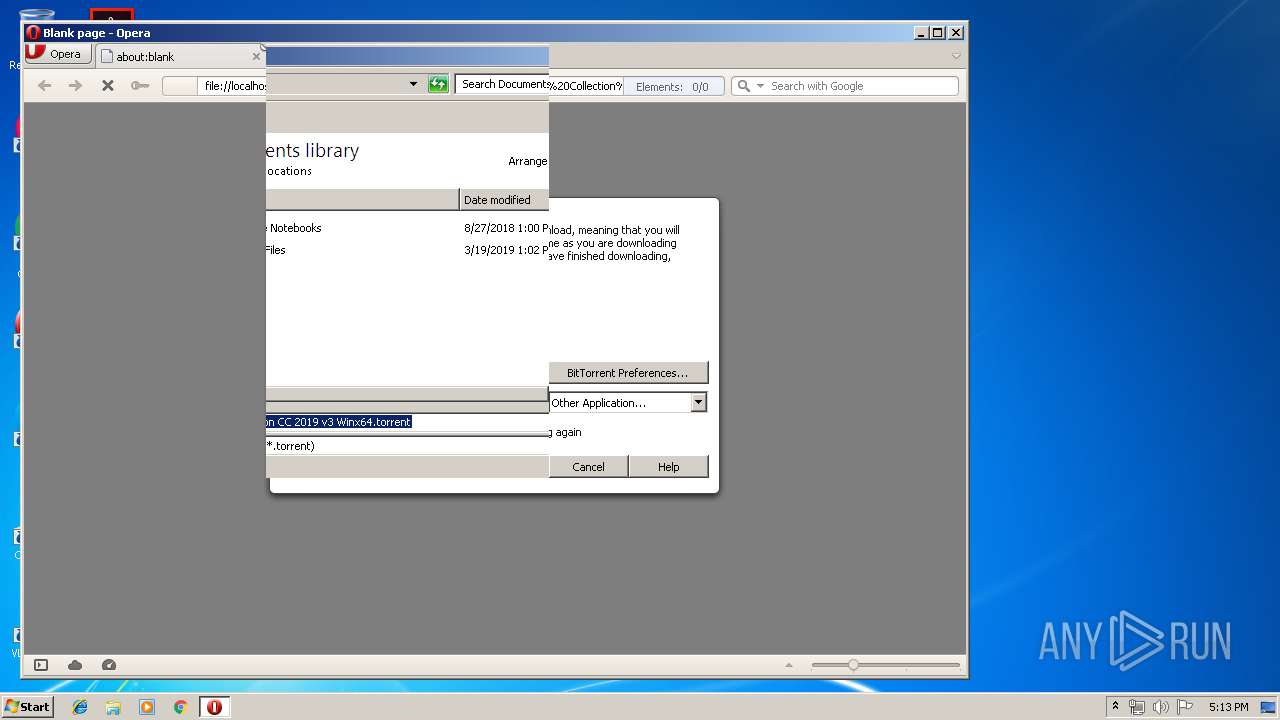Click the Arrange by option
1280x720 pixels.
tap(527, 161)
